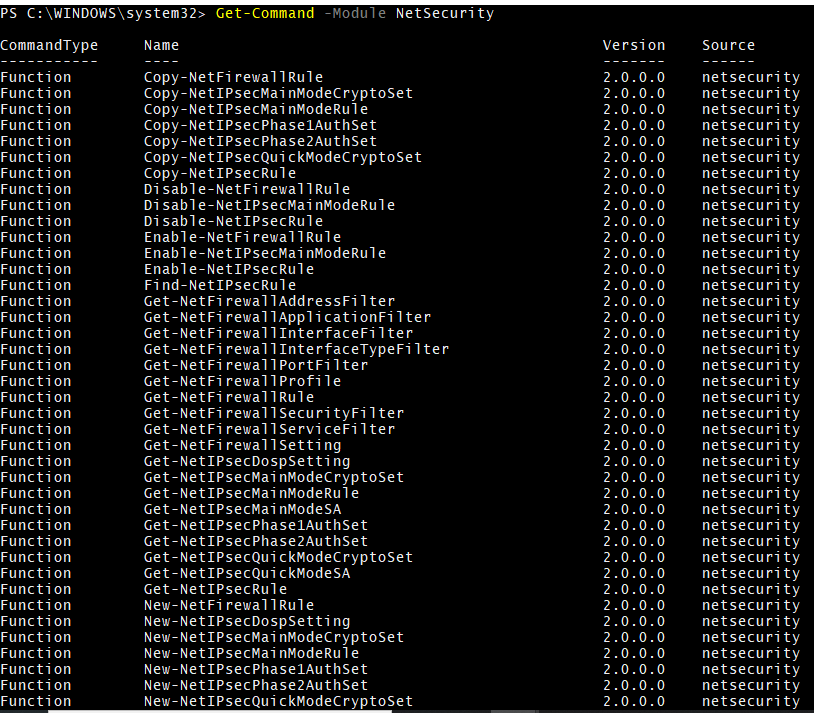Select Get-NetIPsecQuickModeSA entry
Viewport: 814px width, 713px height.
pyautogui.click(x=247, y=573)
